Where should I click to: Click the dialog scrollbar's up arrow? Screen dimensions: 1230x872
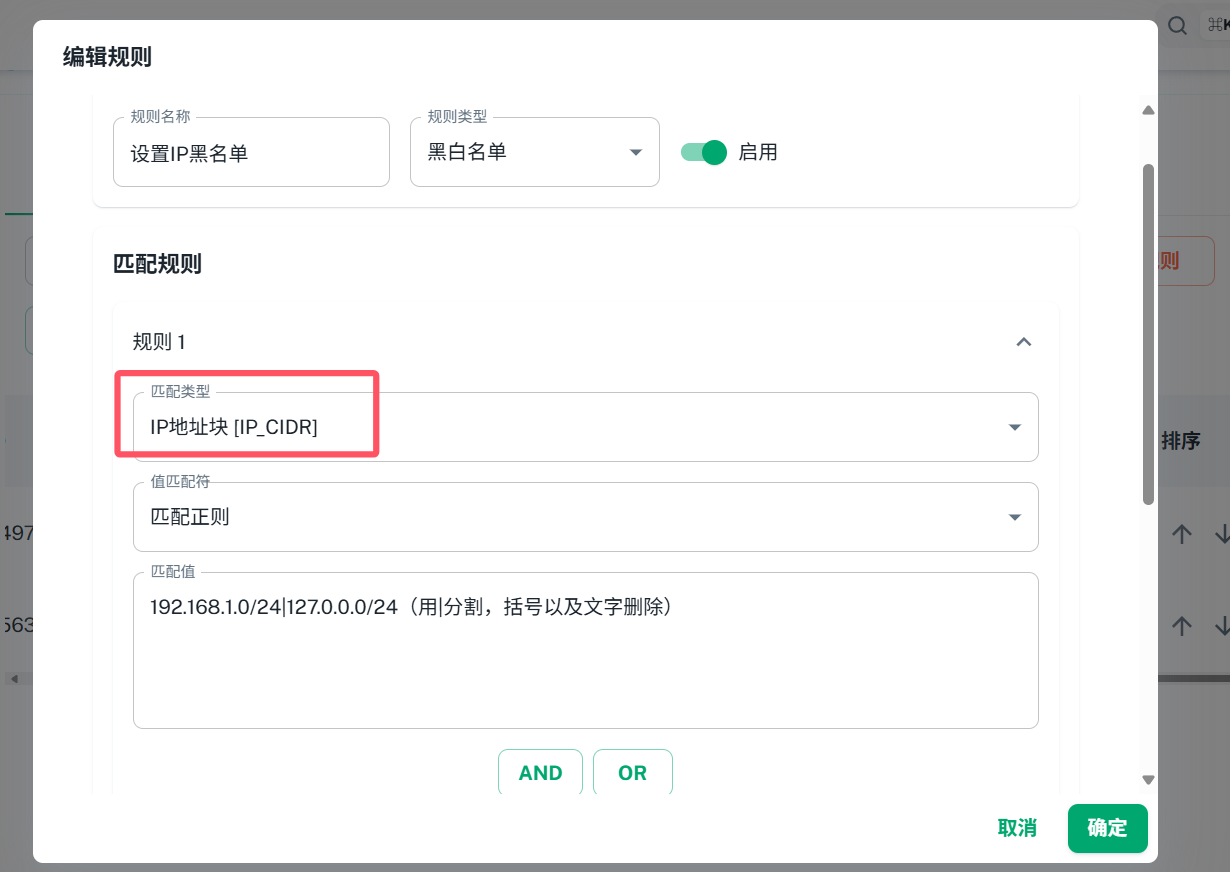[1148, 110]
